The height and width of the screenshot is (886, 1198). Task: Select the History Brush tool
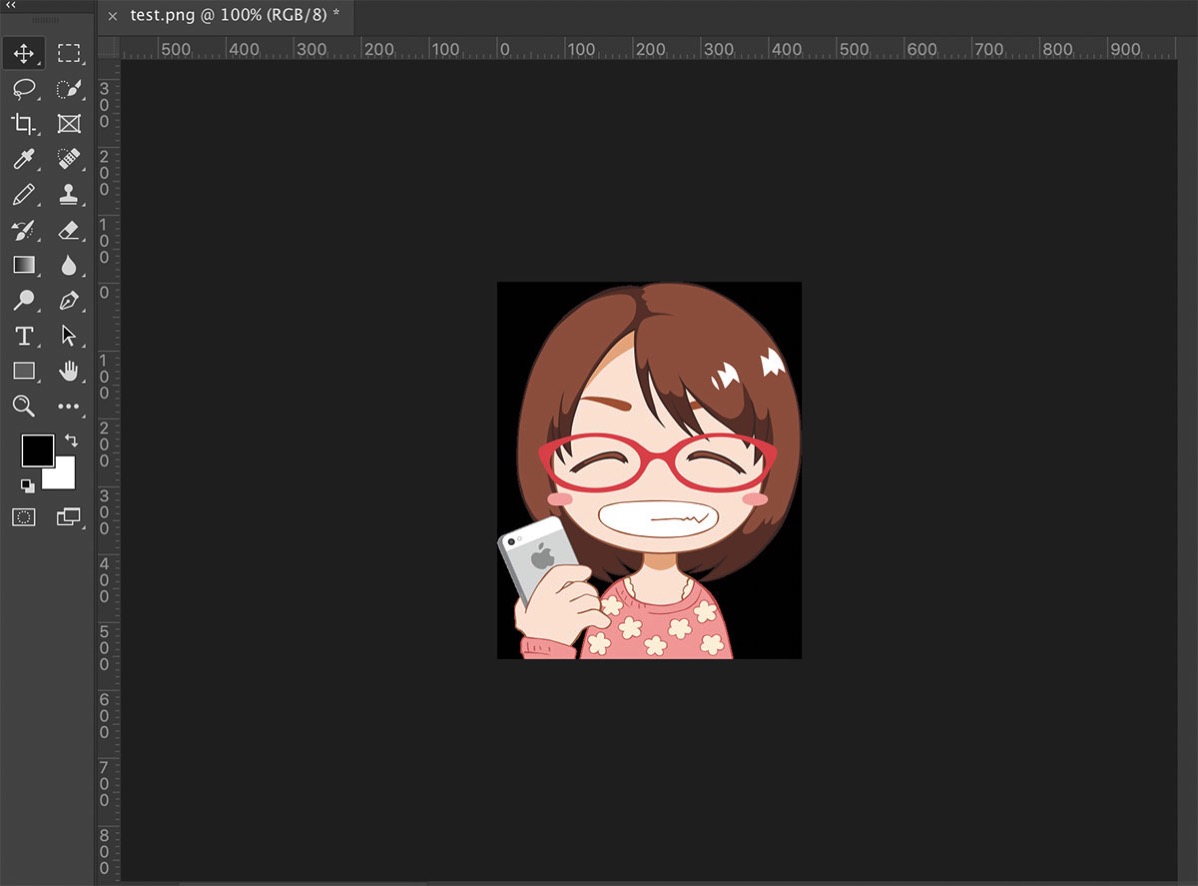coord(24,230)
